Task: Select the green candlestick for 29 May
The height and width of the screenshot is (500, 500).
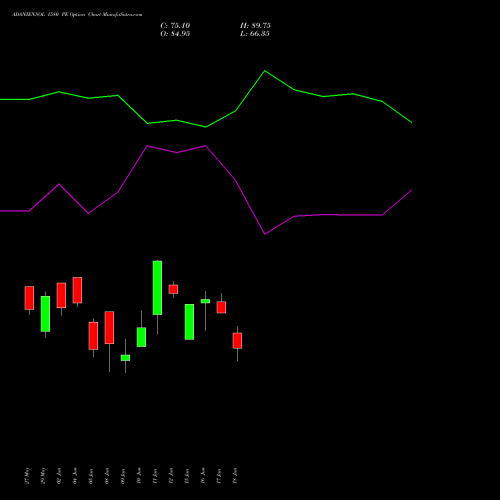Action: point(45,314)
